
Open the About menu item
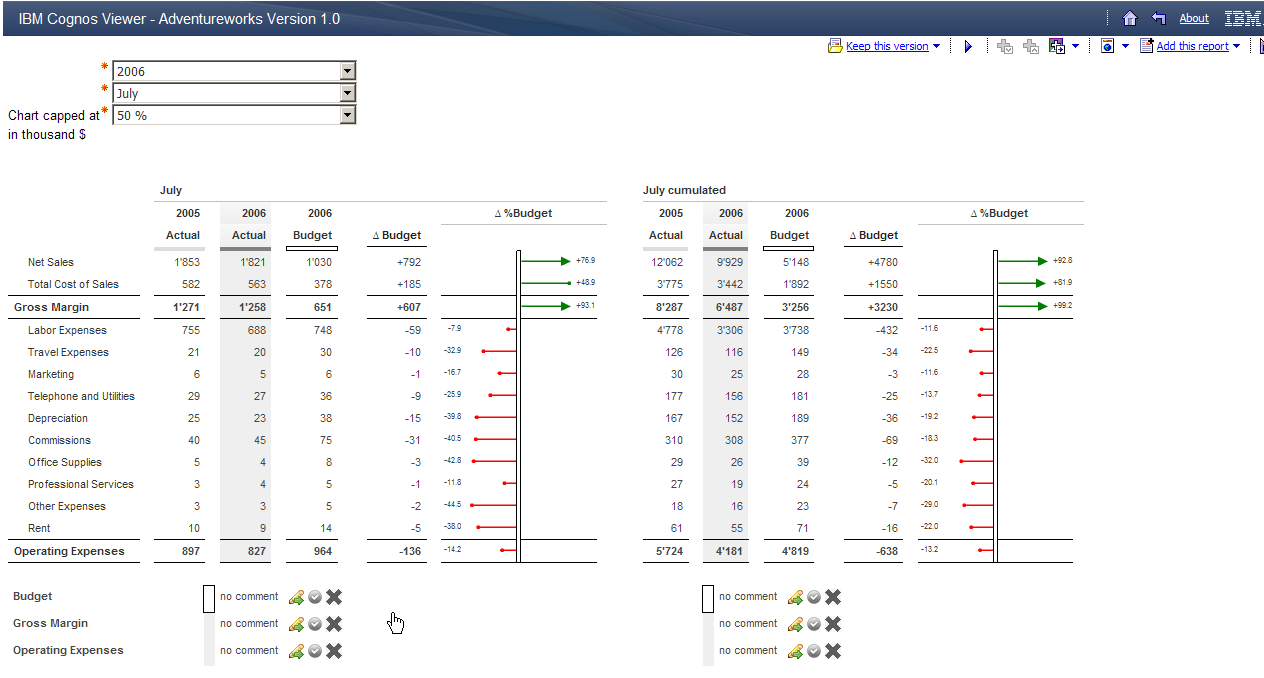coord(1193,17)
